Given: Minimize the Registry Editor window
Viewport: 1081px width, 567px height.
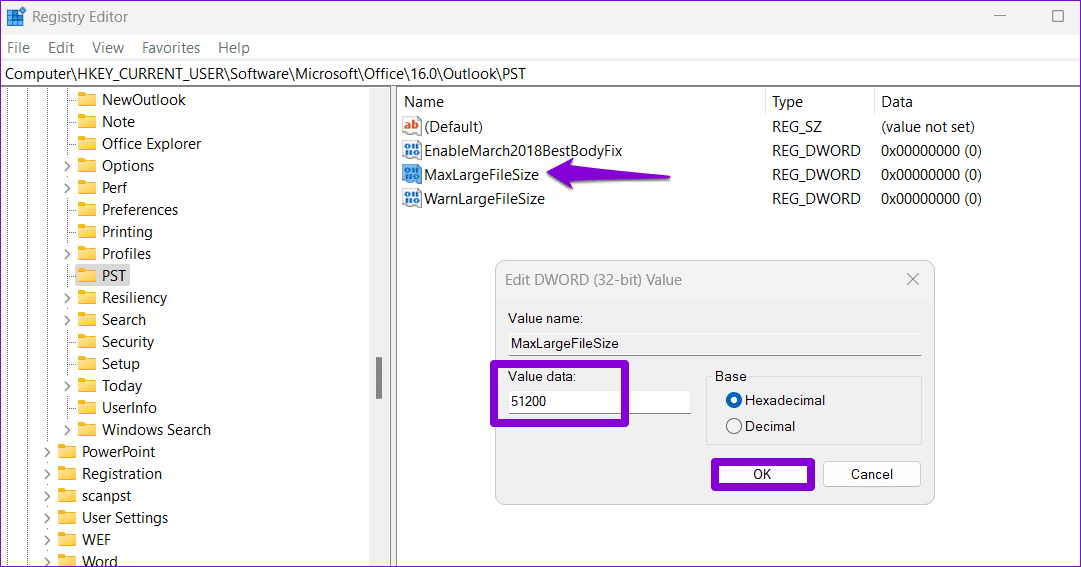Looking at the screenshot, I should 1000,16.
